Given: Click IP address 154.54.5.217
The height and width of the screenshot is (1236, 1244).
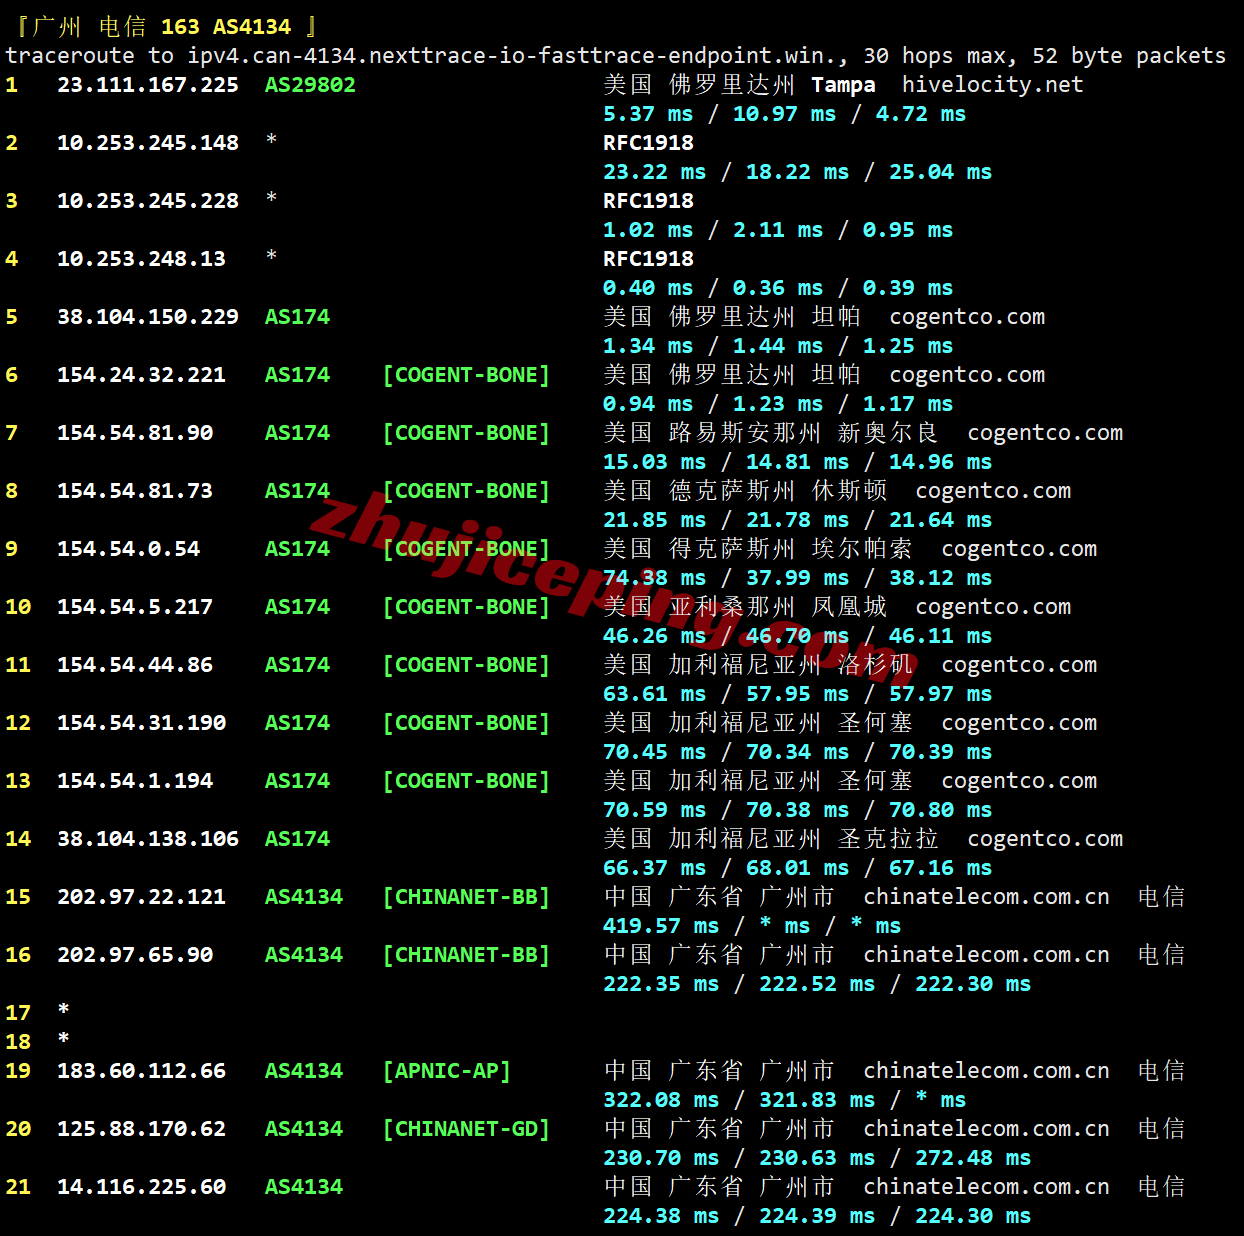Looking at the screenshot, I should point(135,607).
